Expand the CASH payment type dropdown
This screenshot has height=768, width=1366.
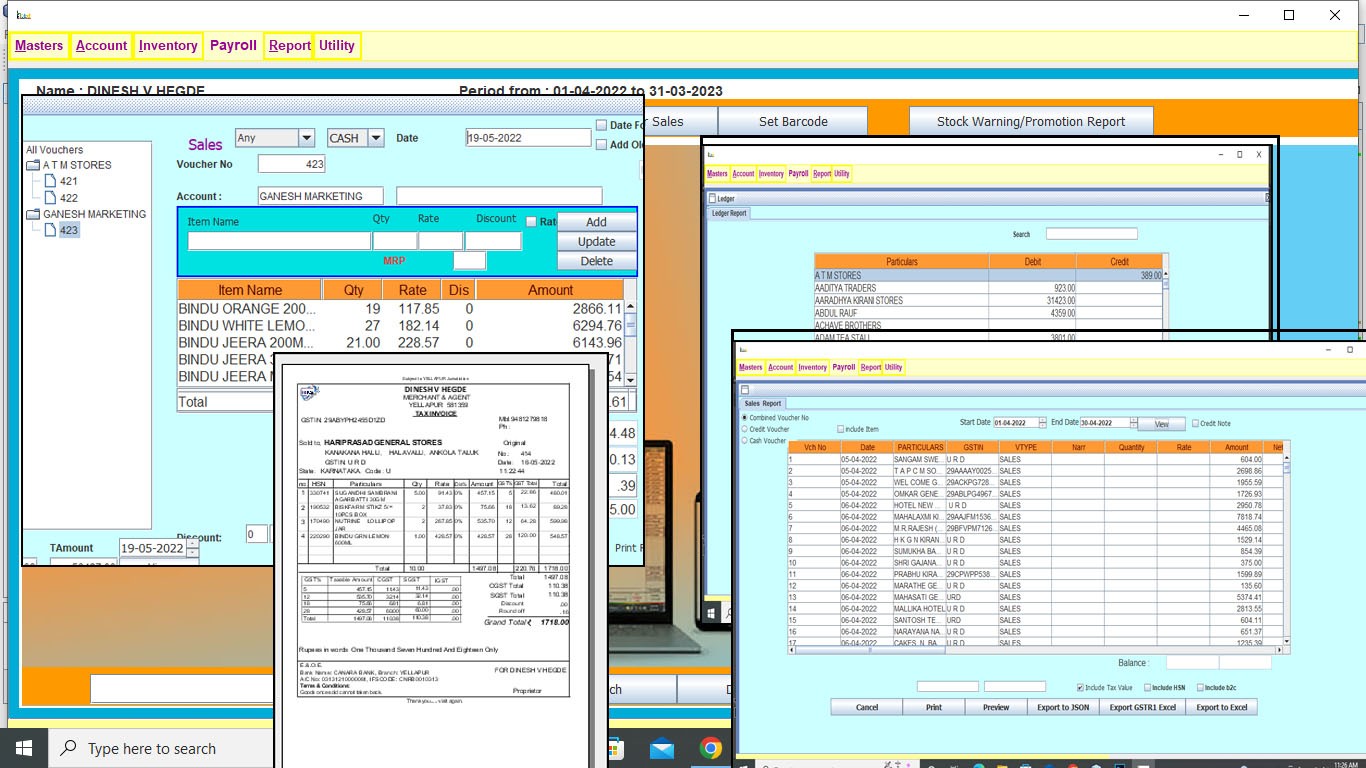[376, 138]
